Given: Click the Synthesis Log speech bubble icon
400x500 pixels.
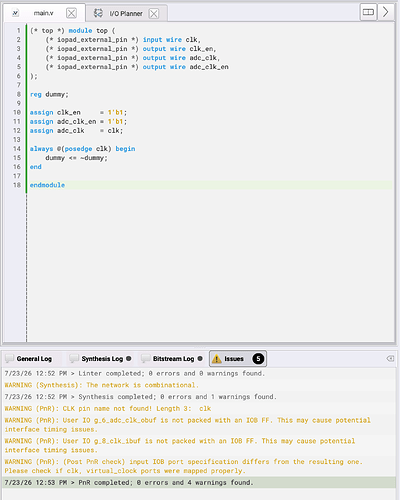Looking at the screenshot, I should [x=74, y=359].
